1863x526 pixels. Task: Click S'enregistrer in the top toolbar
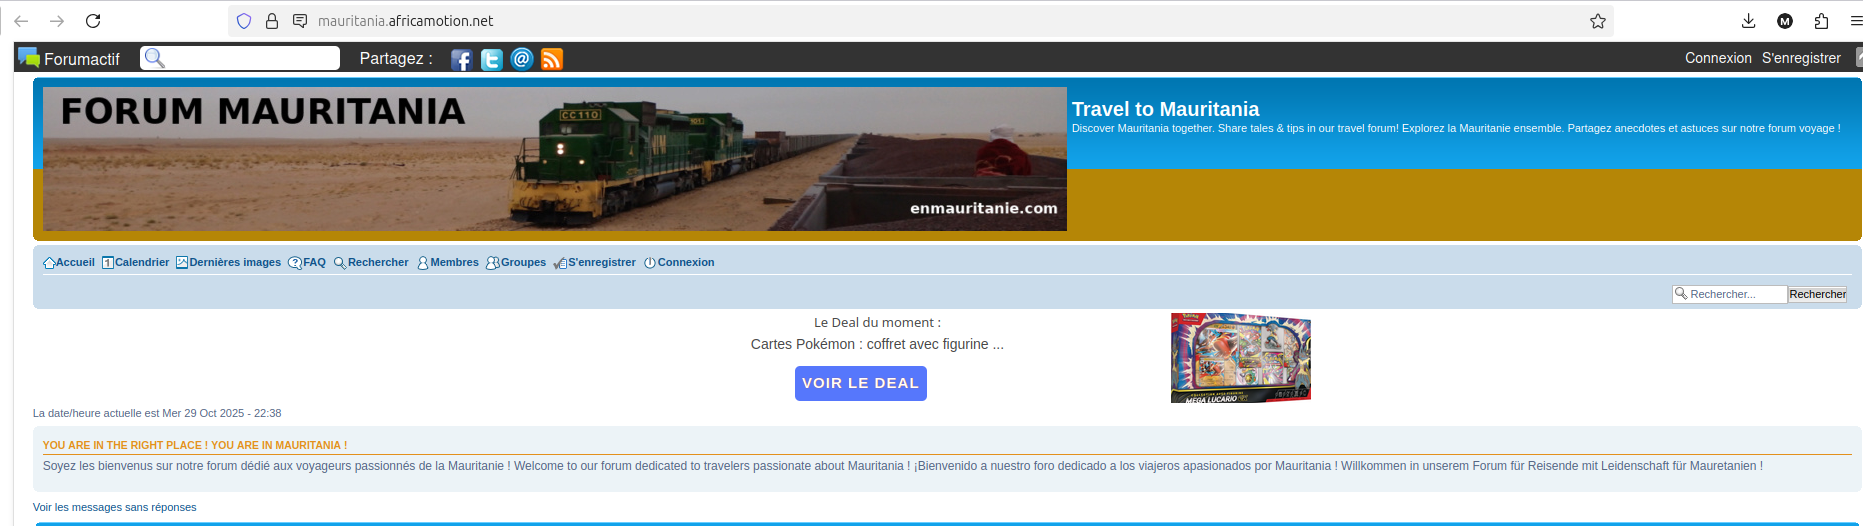pos(1801,58)
